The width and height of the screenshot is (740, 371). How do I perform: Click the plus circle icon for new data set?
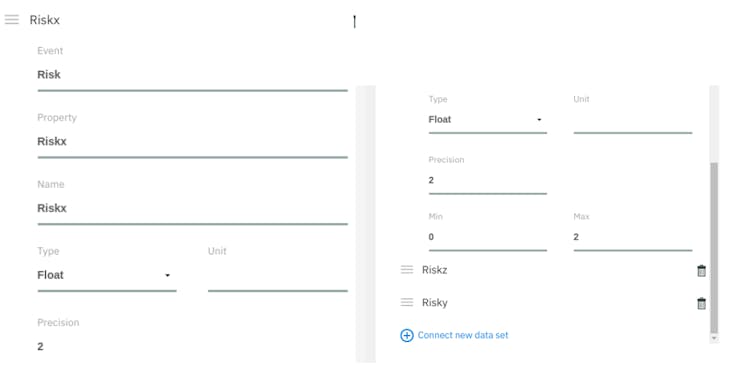(407, 335)
